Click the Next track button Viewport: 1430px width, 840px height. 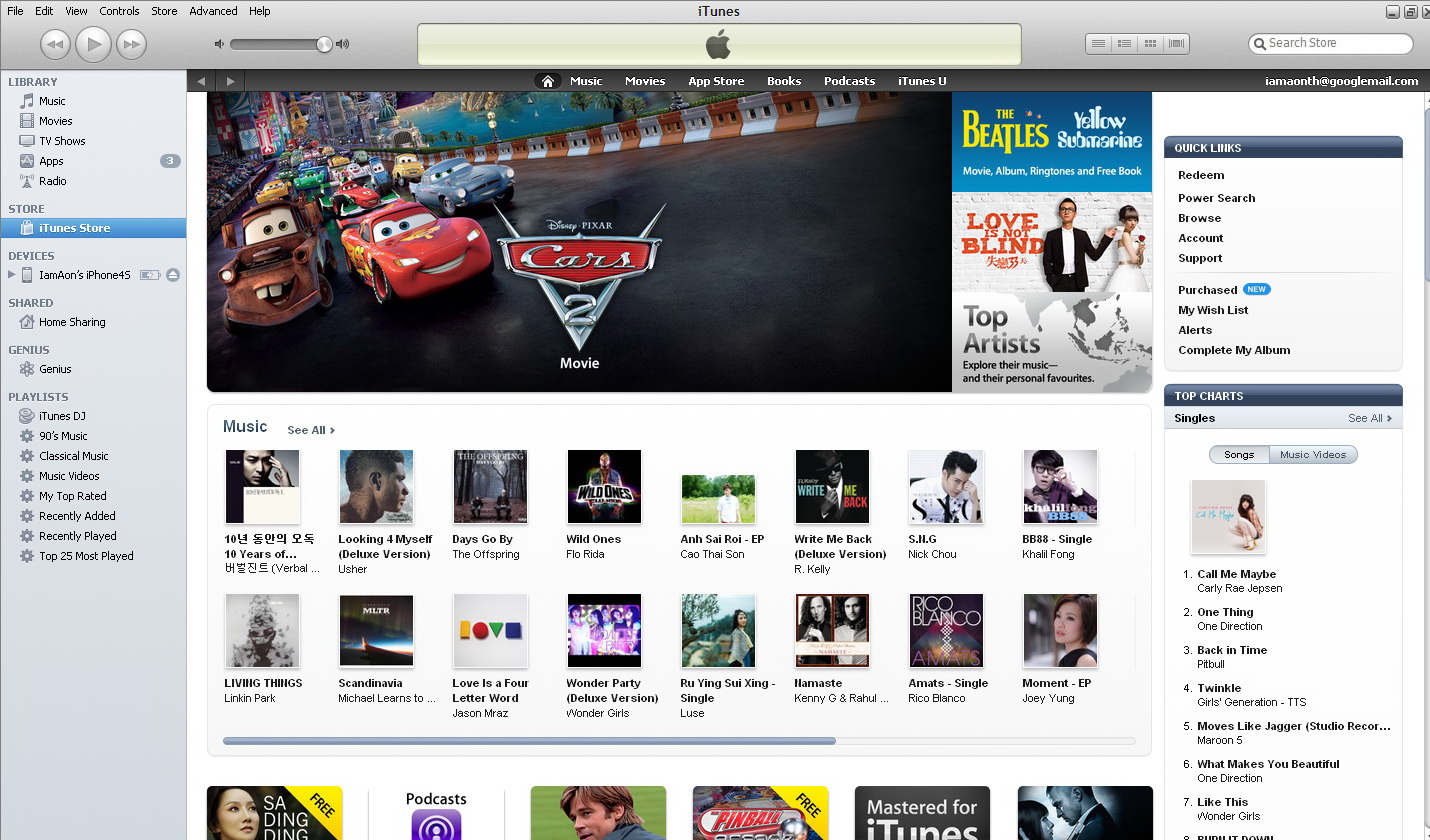point(131,44)
